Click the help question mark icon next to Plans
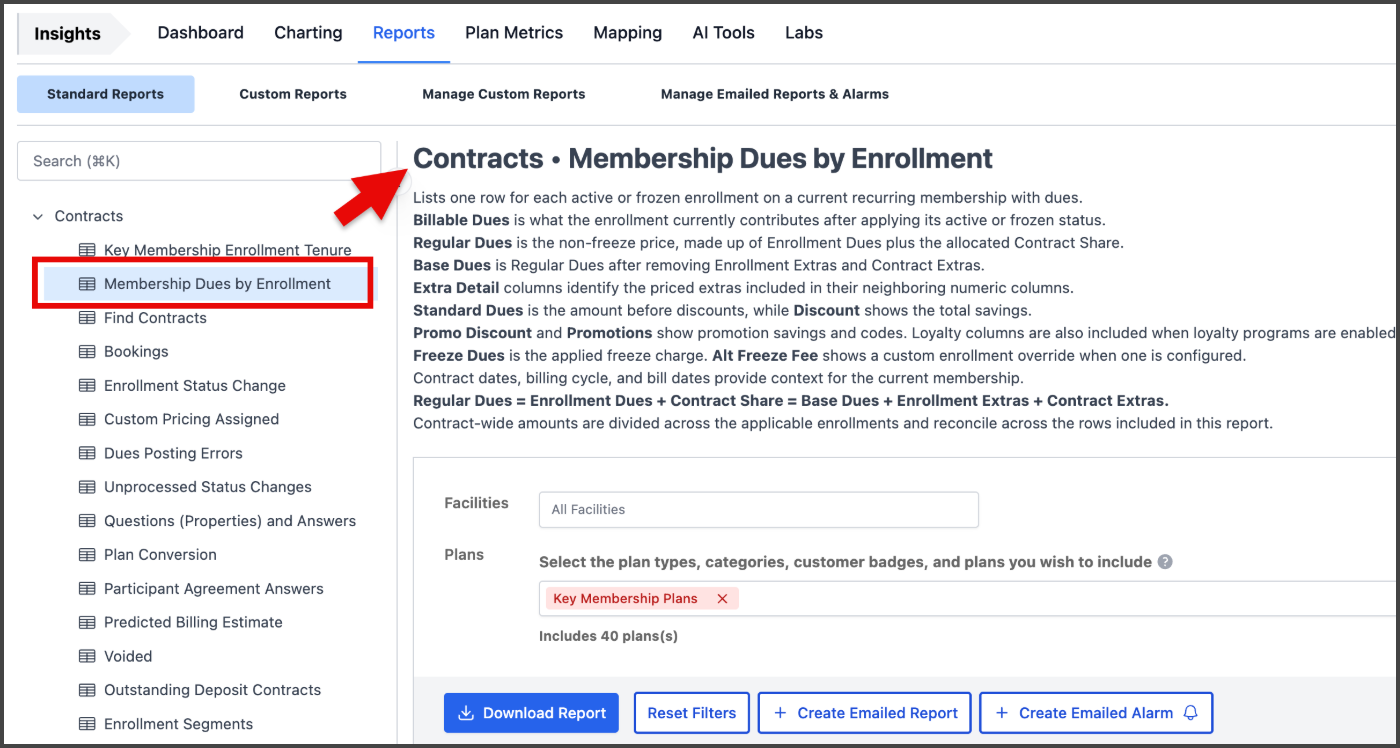 (1165, 562)
